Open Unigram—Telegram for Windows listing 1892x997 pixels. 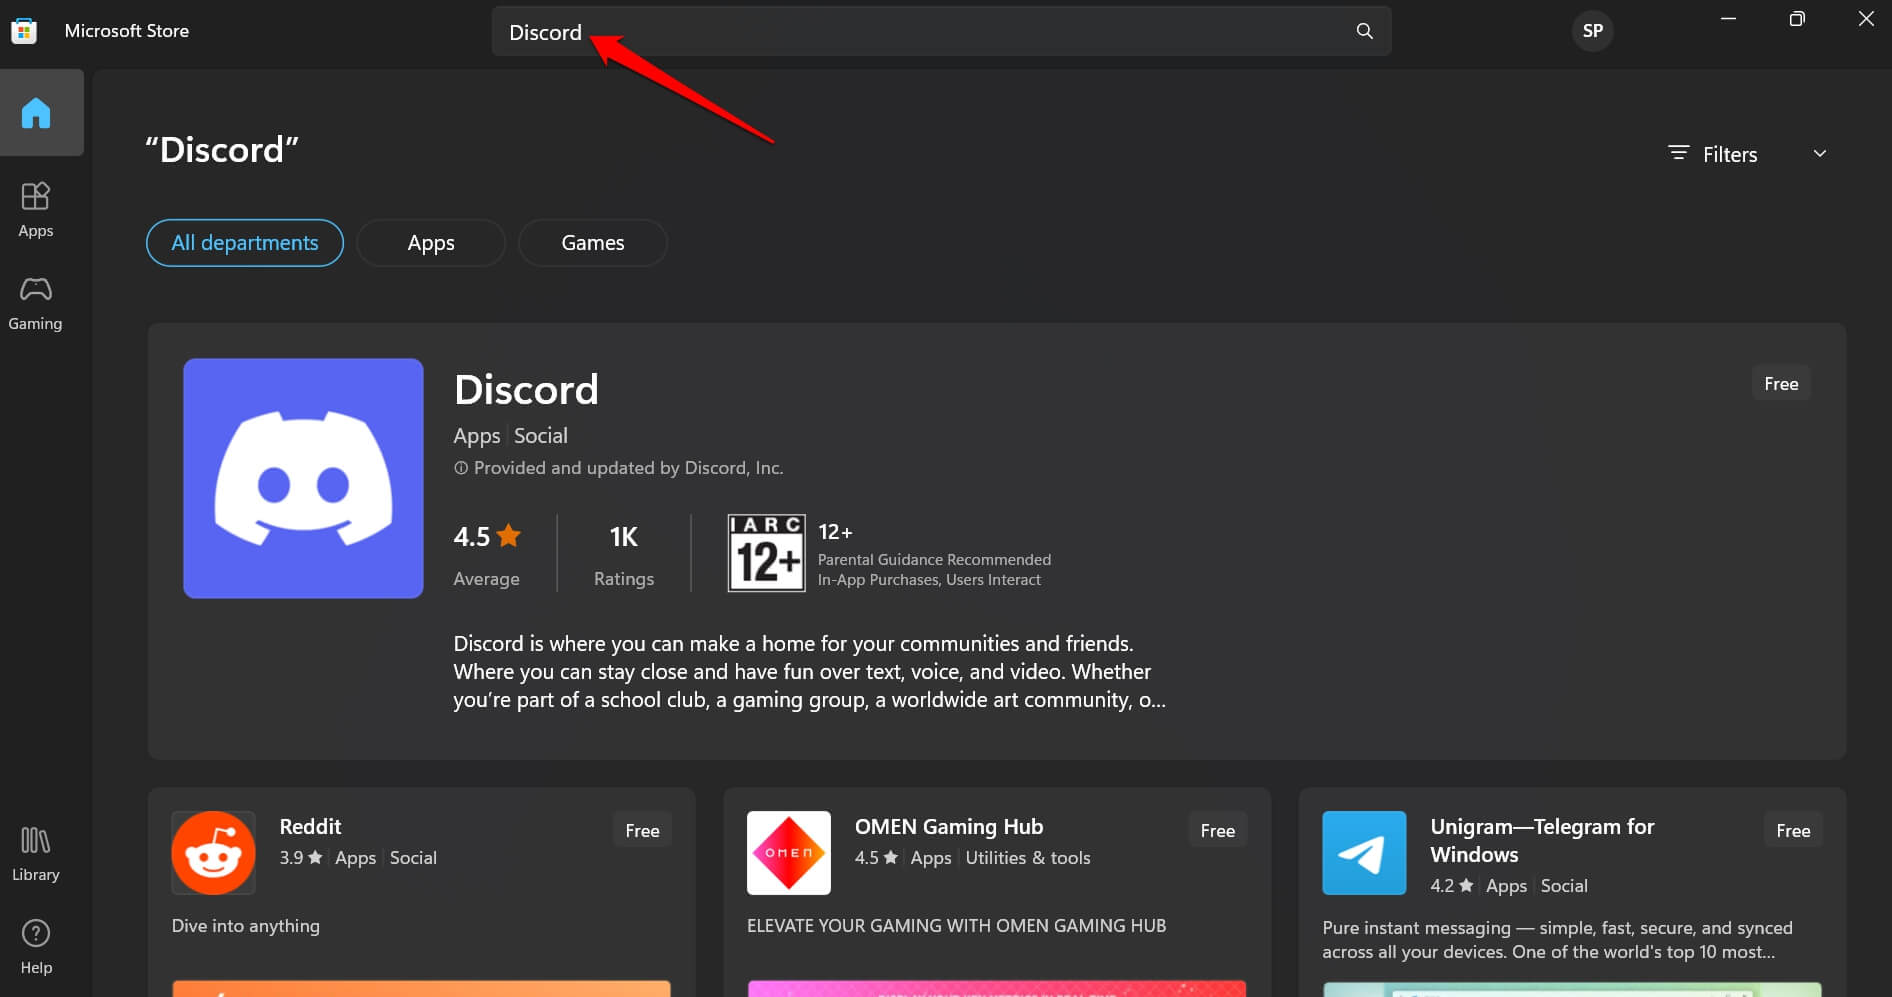coord(1540,840)
